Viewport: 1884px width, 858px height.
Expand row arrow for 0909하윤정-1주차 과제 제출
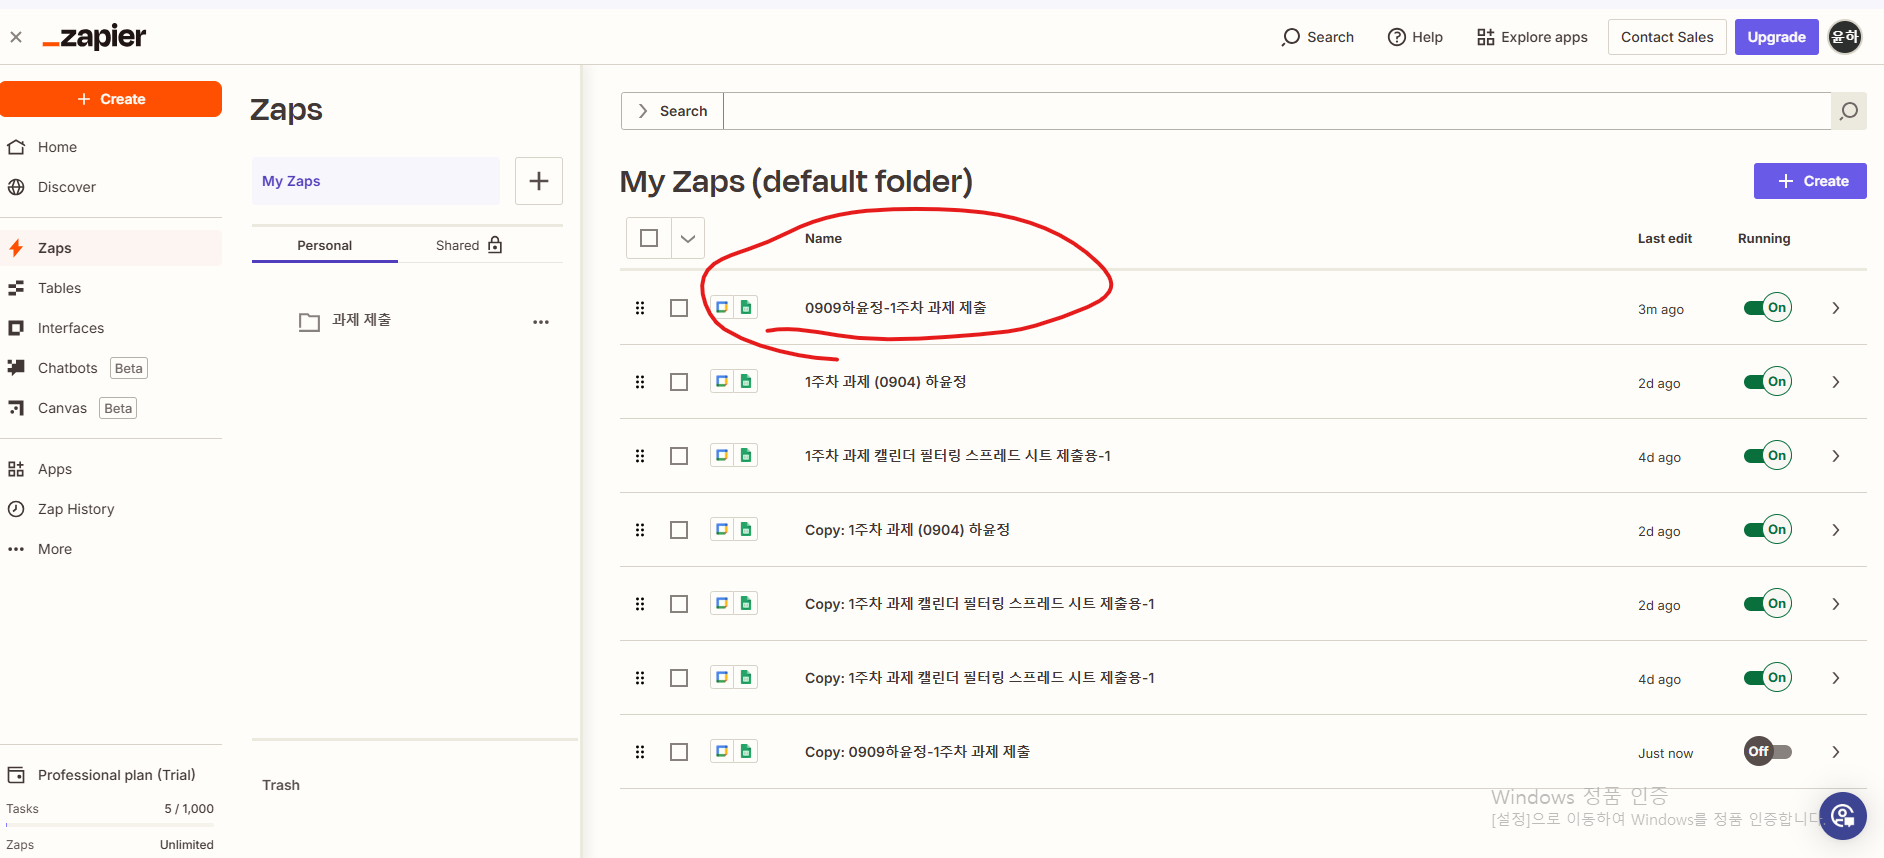click(x=1836, y=308)
